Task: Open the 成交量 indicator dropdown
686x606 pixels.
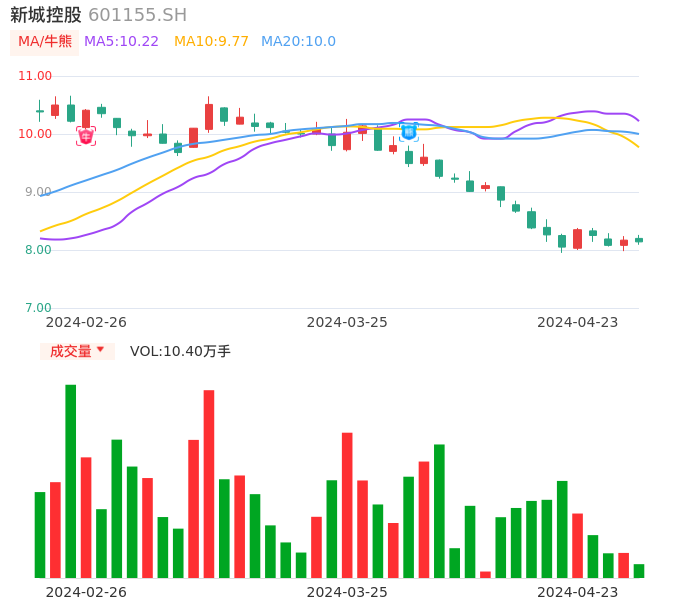Action: click(x=77, y=351)
